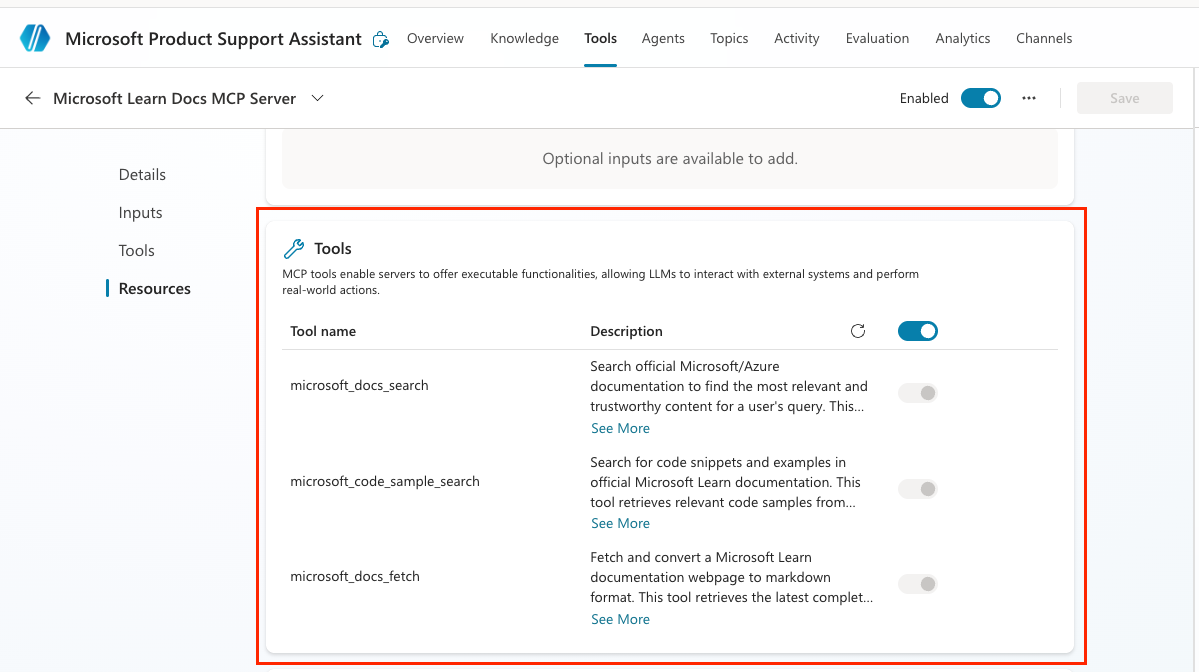
Task: Switch to the Knowledge tab
Action: (525, 38)
